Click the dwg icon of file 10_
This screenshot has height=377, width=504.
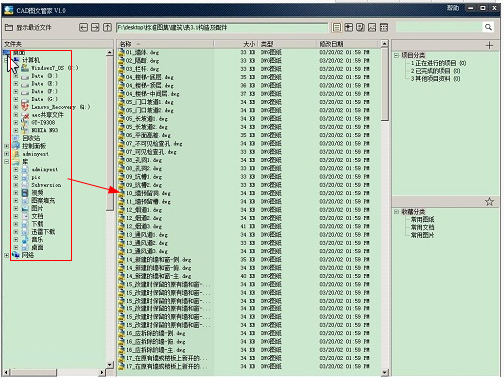[x=121, y=193]
